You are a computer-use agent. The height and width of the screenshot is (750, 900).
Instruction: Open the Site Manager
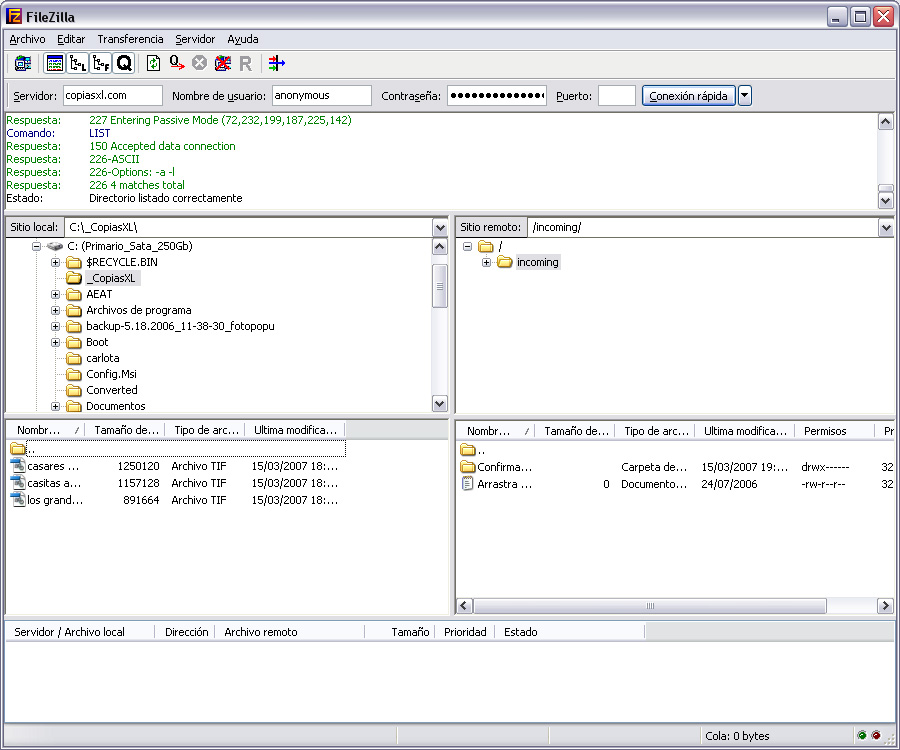pyautogui.click(x=23, y=63)
